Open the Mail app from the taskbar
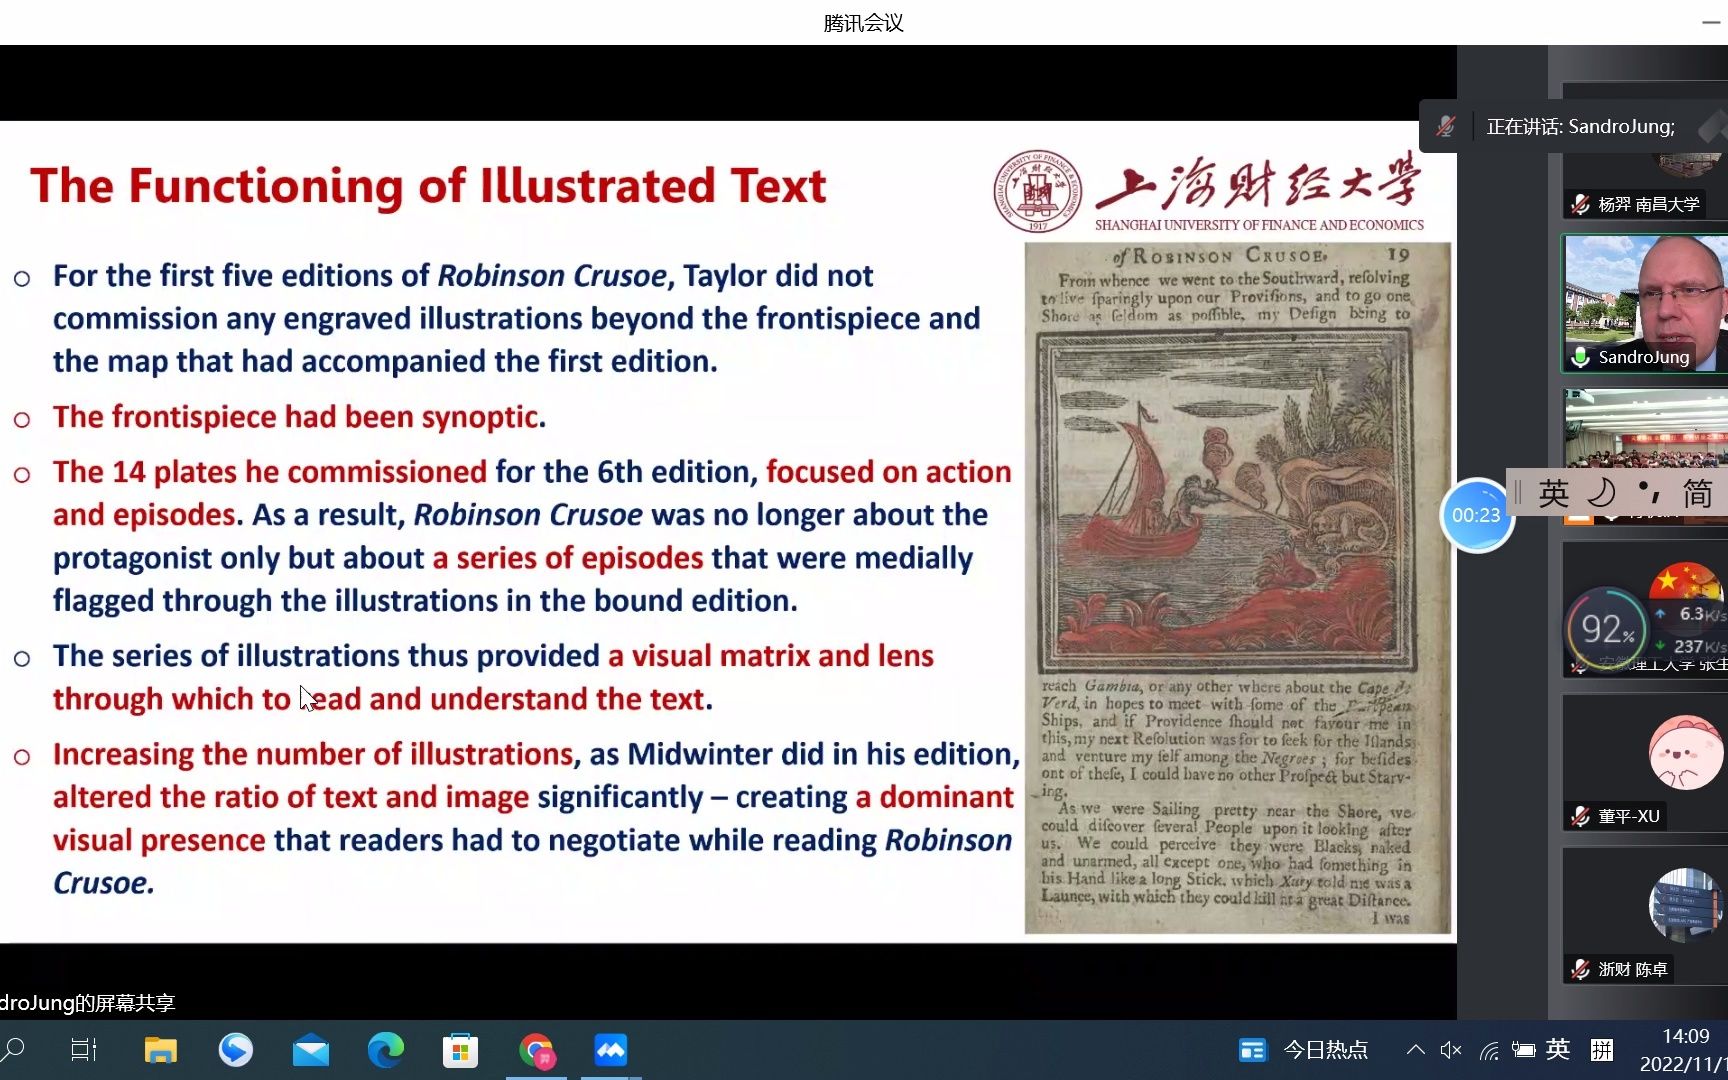Screen dimensions: 1728x1080 click(311, 1050)
